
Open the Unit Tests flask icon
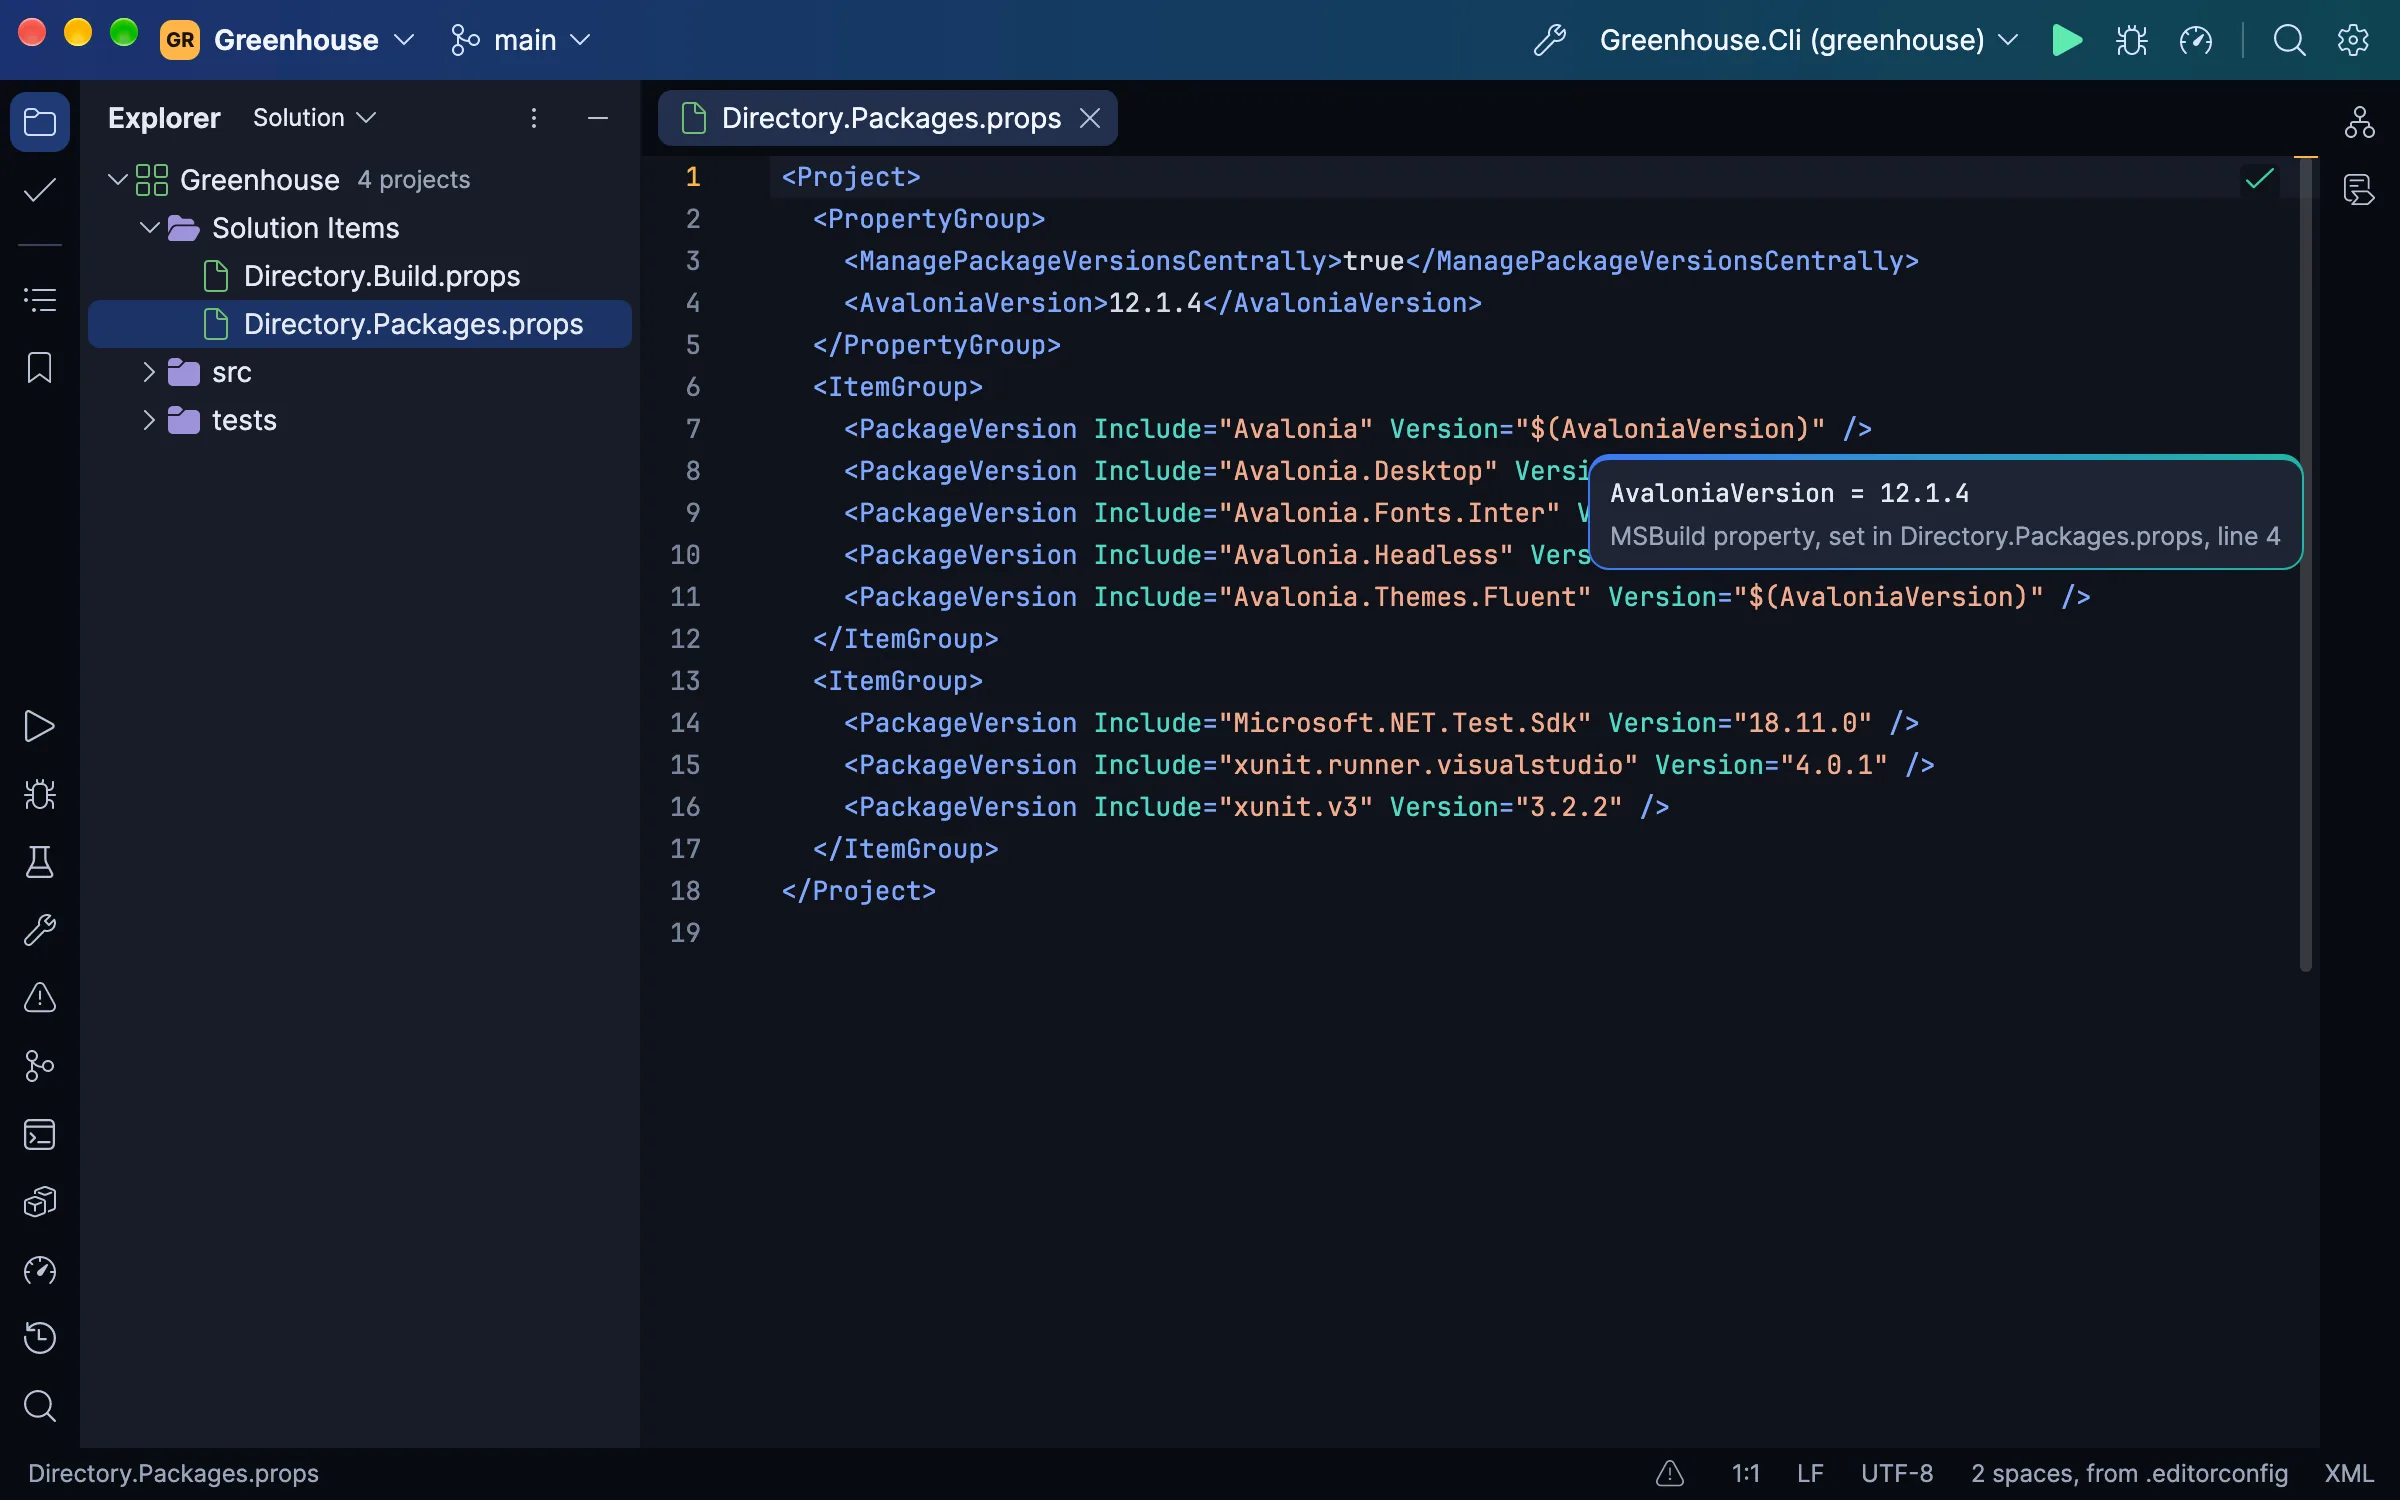(x=40, y=862)
